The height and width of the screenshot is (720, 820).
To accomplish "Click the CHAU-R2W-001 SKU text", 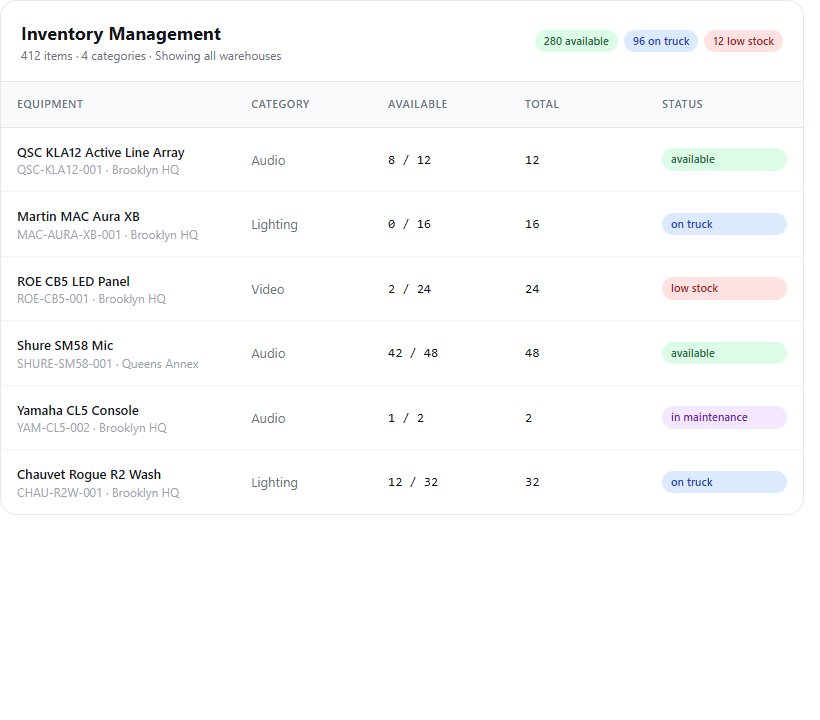I will click(x=60, y=493).
